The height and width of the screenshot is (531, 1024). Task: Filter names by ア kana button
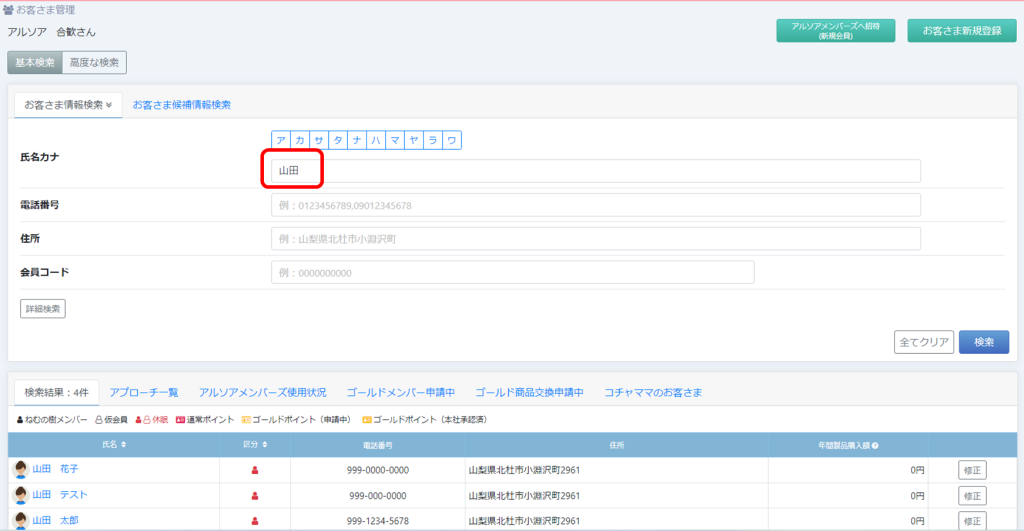[281, 141]
